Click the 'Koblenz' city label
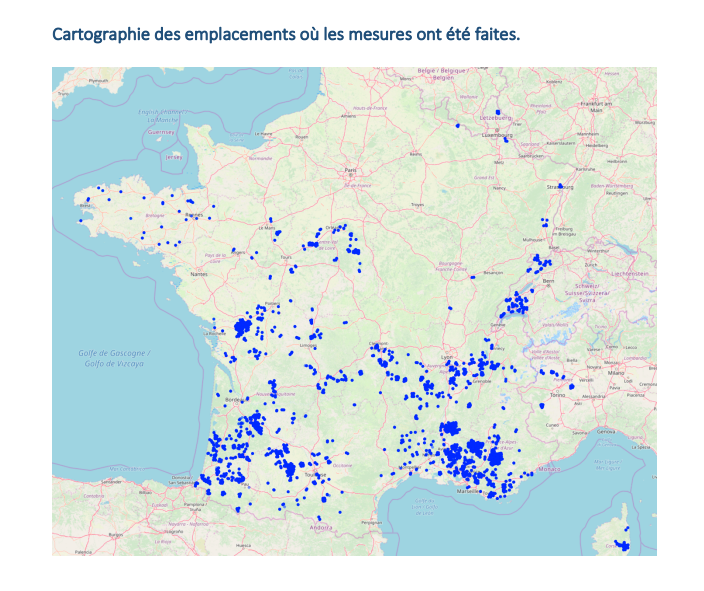This screenshot has width=704, height=591. click(x=554, y=82)
